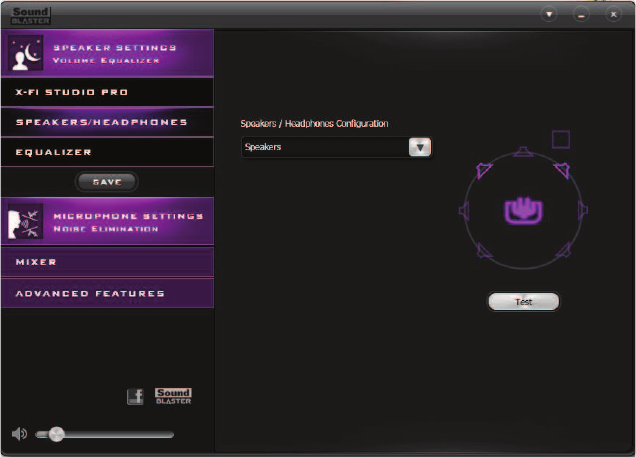The width and height of the screenshot is (636, 457).
Task: Minimize the Sound Blaster window
Action: click(581, 15)
